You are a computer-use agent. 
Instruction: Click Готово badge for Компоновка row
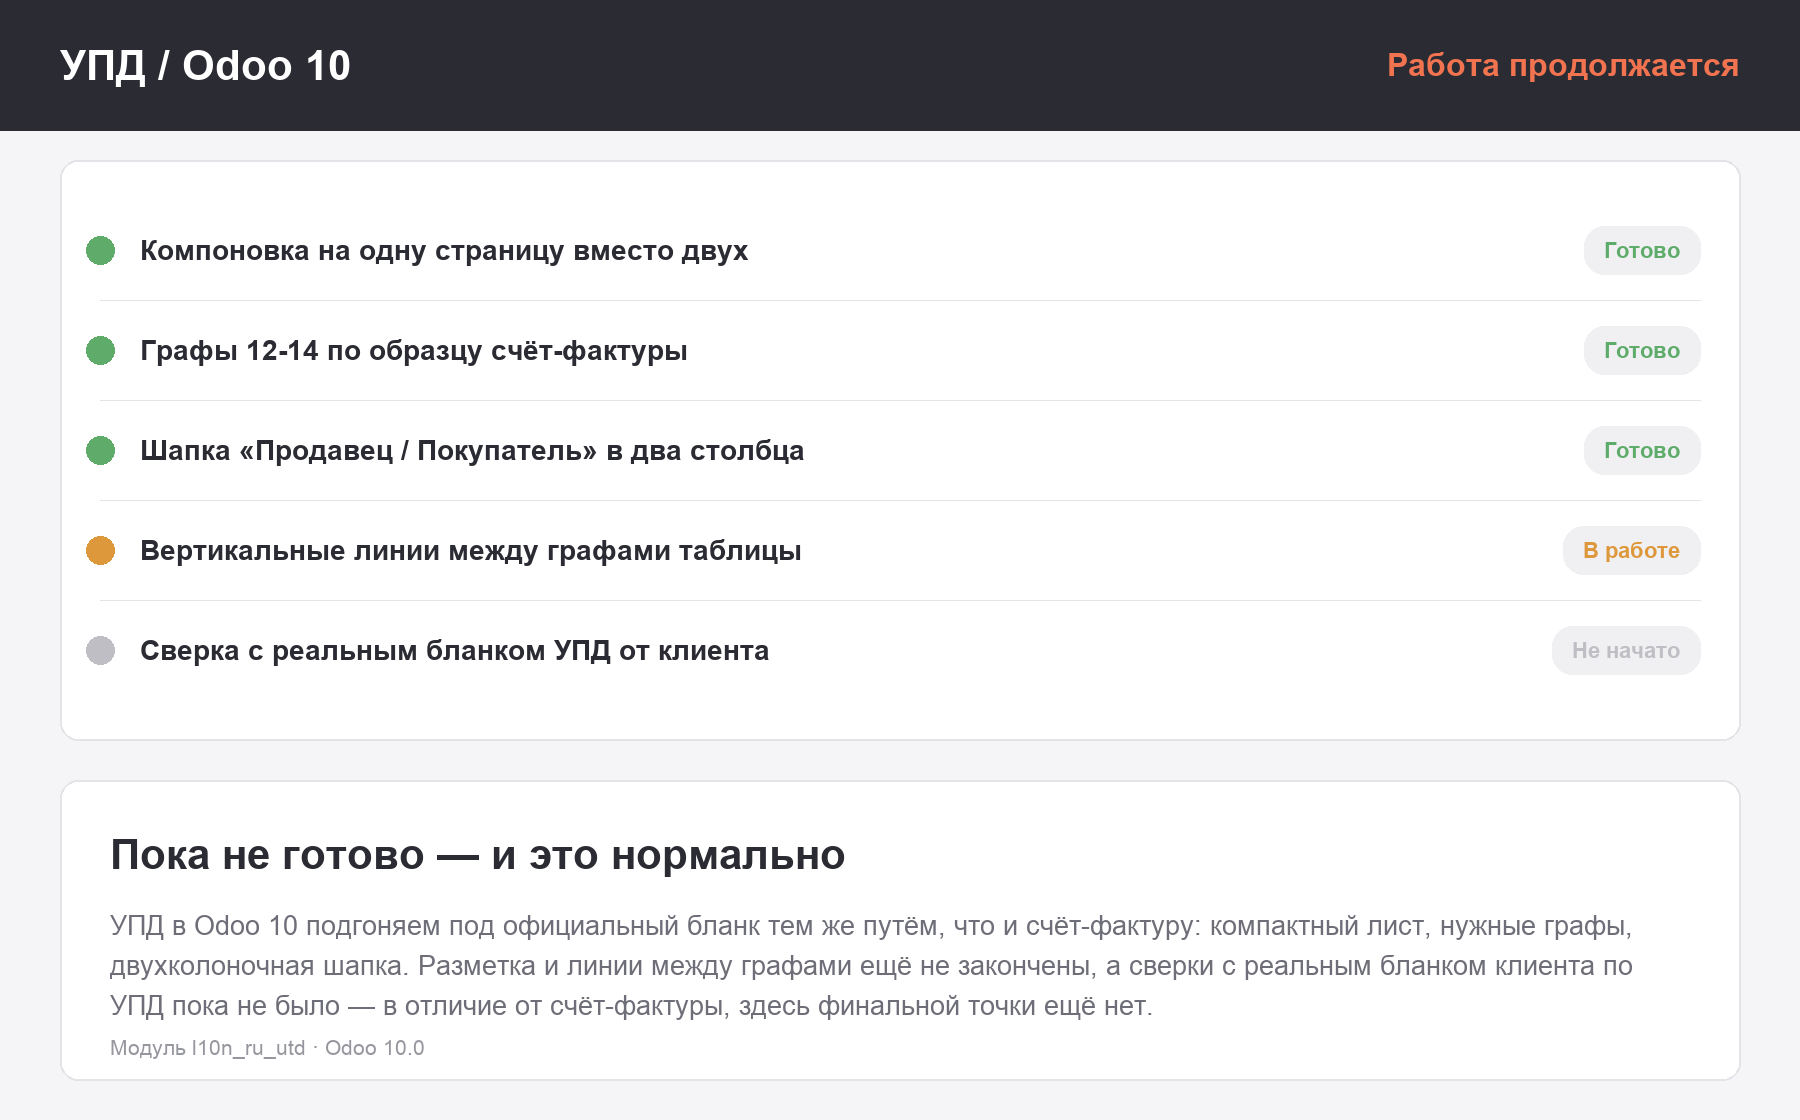(1642, 250)
